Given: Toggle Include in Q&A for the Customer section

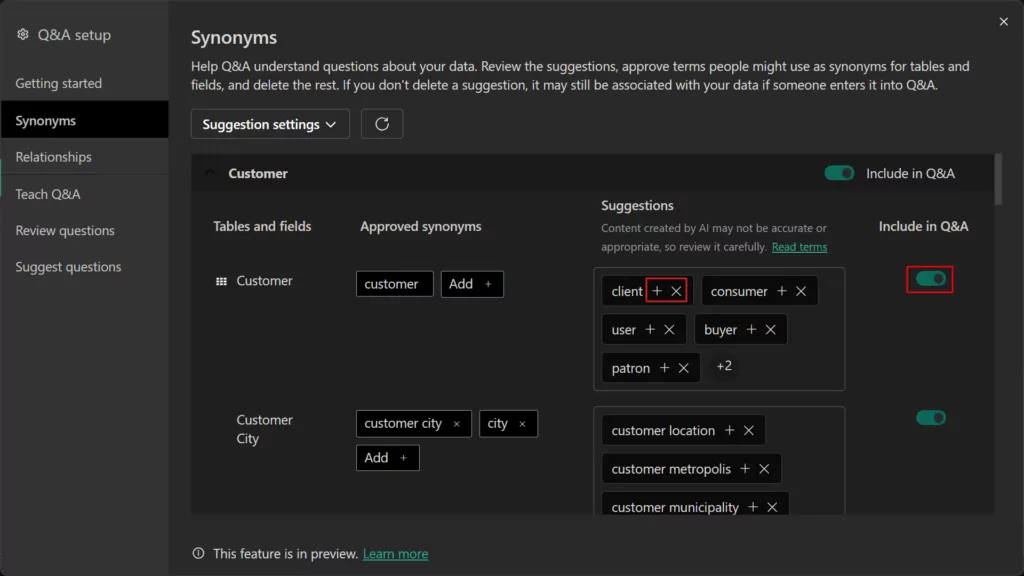Looking at the screenshot, I should (840, 172).
